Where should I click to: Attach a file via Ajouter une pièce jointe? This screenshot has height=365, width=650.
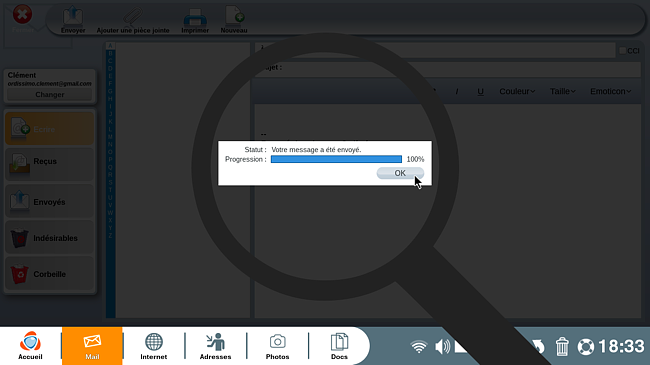(133, 20)
